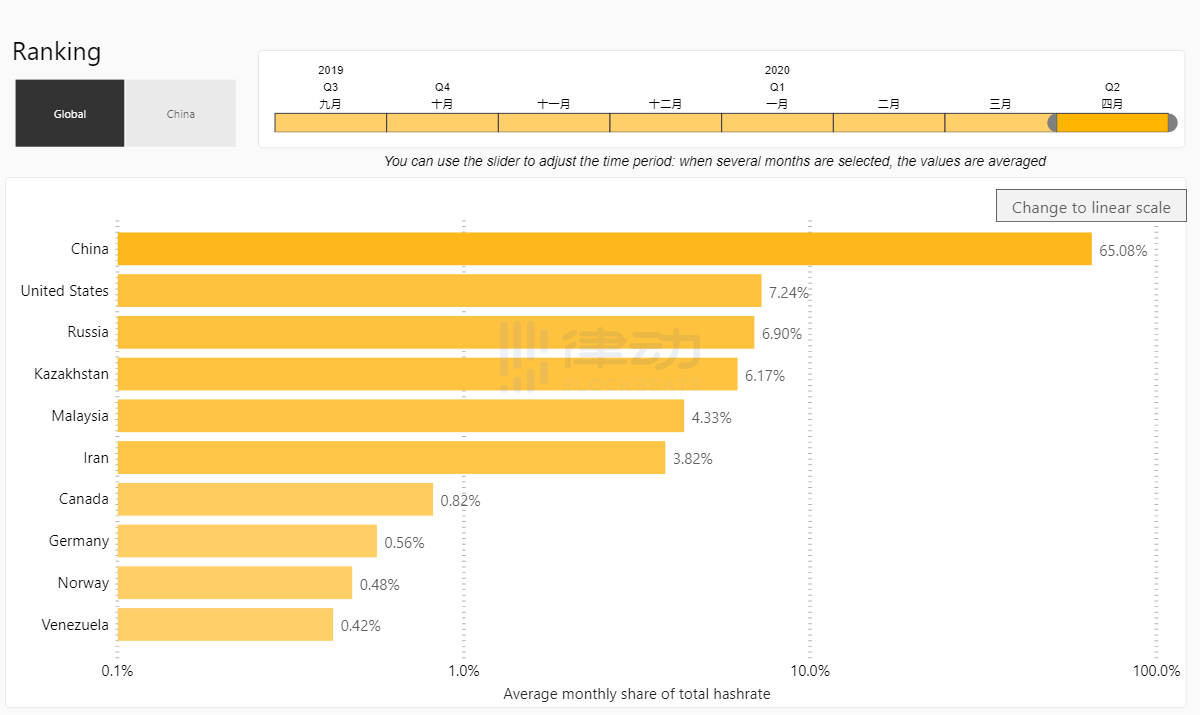Screen dimensions: 1200x715
Task: Click the Russia bar in the chart
Action: (436, 332)
